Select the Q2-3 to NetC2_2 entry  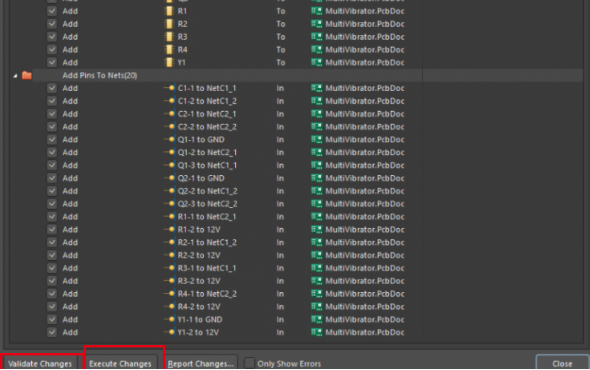point(207,204)
